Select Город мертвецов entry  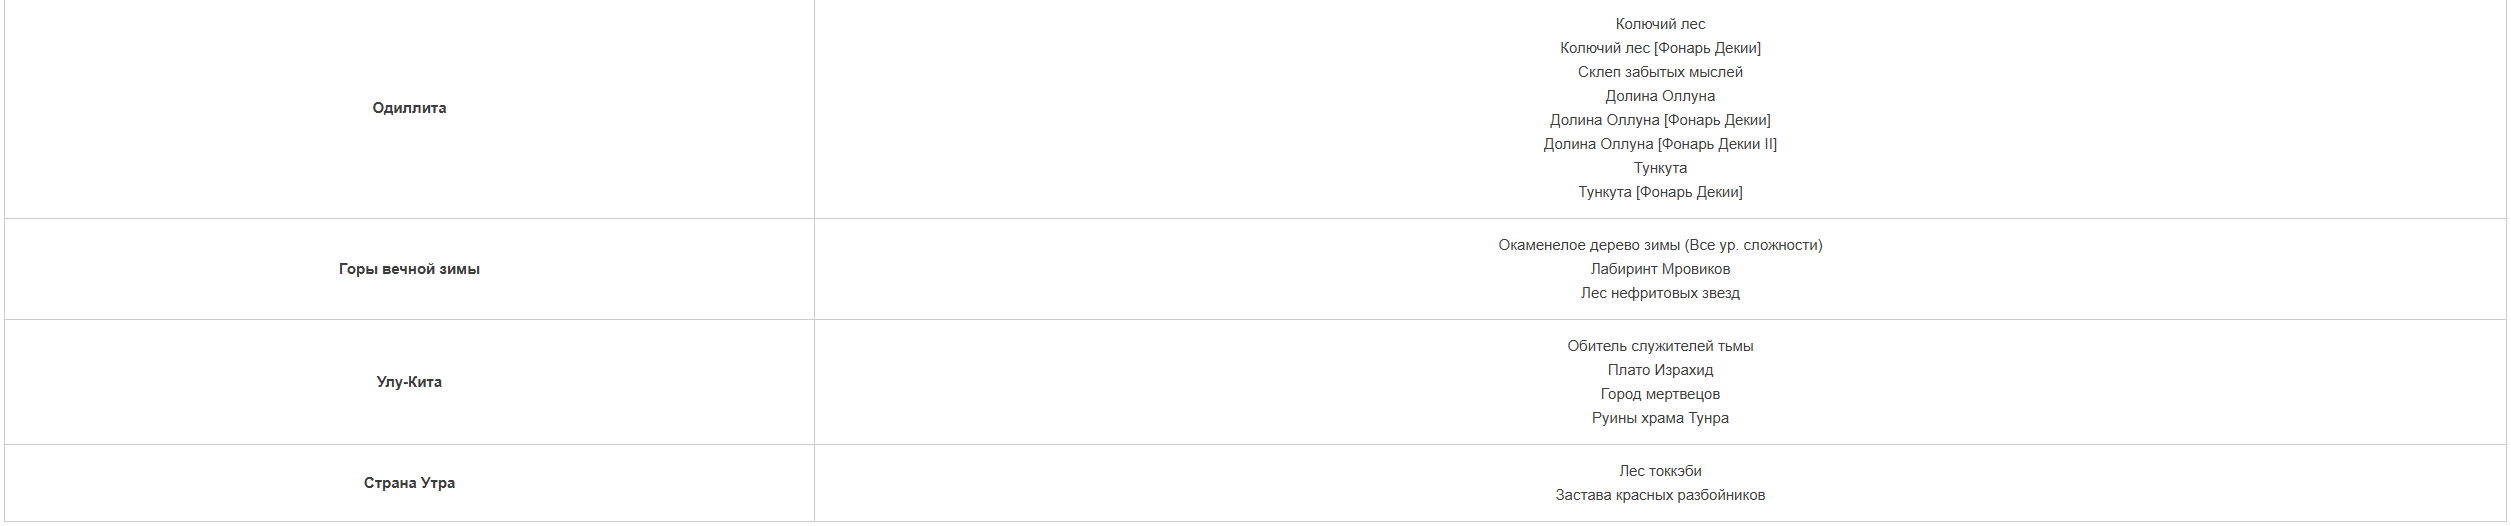click(1660, 394)
